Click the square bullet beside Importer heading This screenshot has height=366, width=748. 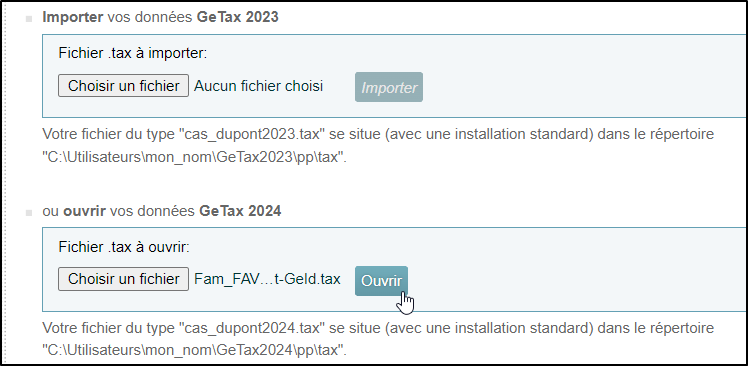[29, 19]
